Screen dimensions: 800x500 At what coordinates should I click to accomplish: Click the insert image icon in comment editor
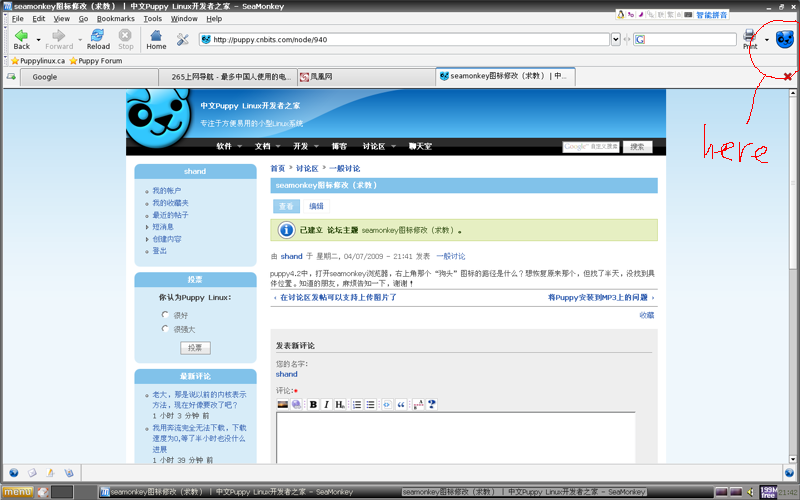click(283, 405)
